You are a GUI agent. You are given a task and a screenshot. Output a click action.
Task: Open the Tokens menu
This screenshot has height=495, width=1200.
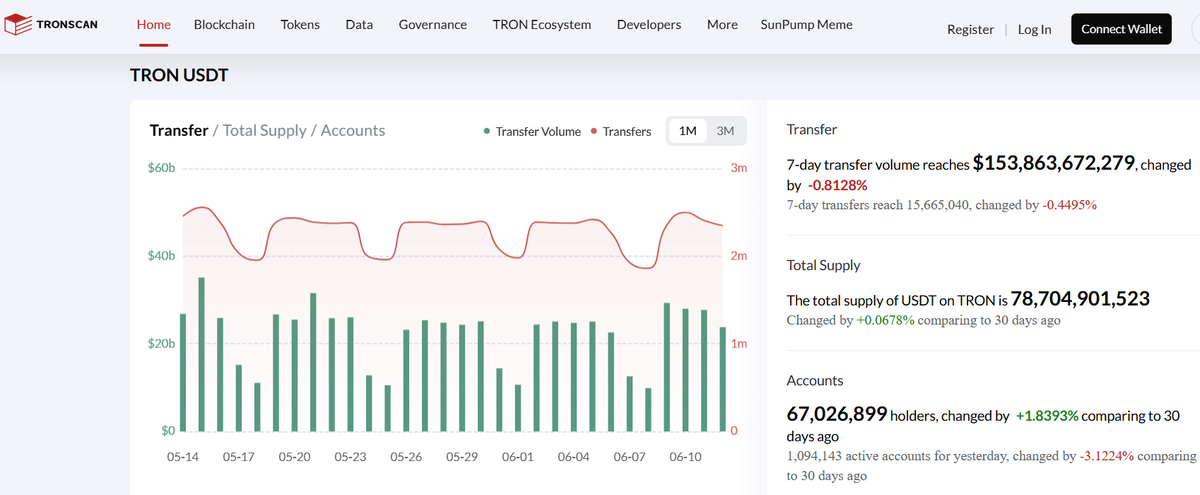(300, 24)
